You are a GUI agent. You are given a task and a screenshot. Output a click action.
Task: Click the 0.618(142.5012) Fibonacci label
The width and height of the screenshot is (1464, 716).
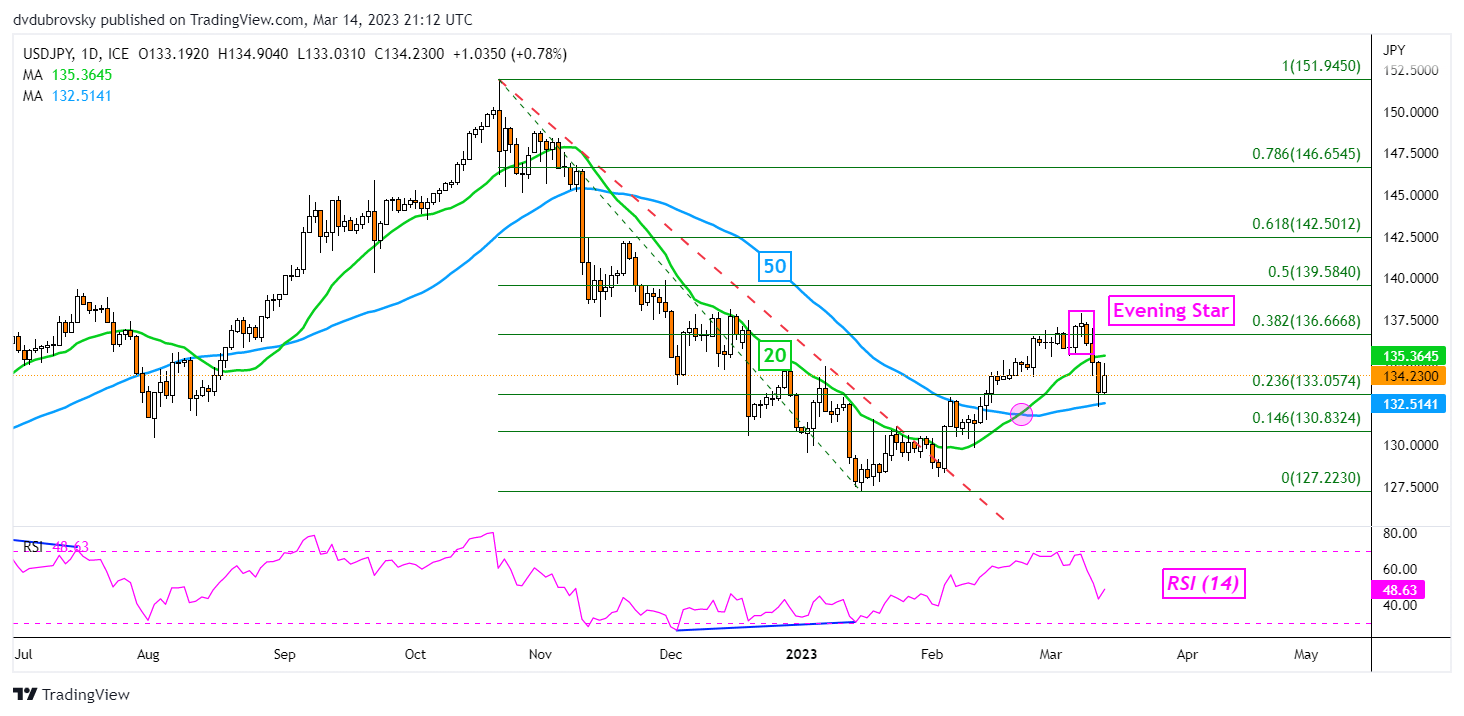pos(1307,224)
